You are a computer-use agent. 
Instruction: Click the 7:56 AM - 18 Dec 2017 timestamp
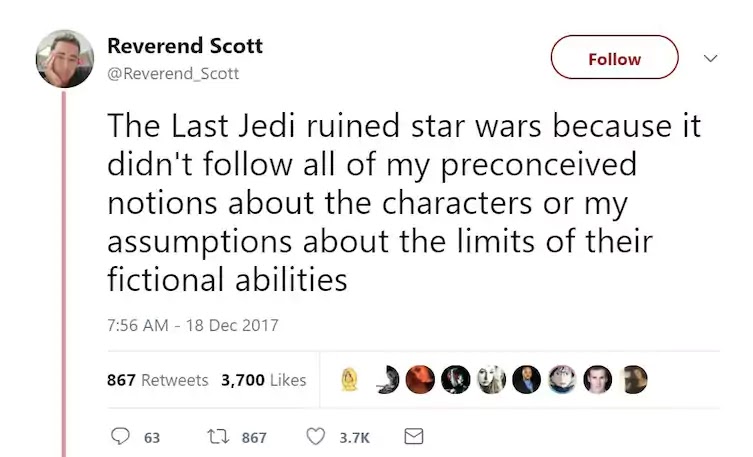click(x=192, y=325)
